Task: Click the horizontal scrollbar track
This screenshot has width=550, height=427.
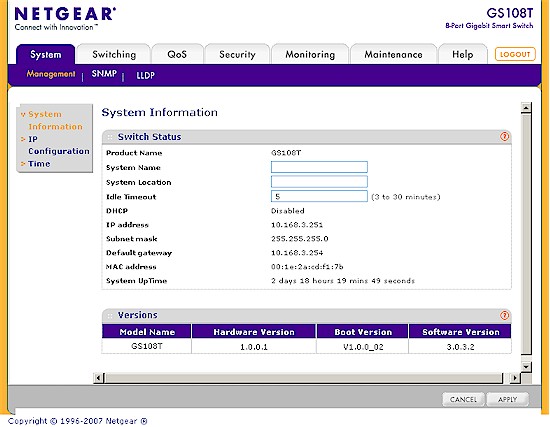Action: [304, 378]
